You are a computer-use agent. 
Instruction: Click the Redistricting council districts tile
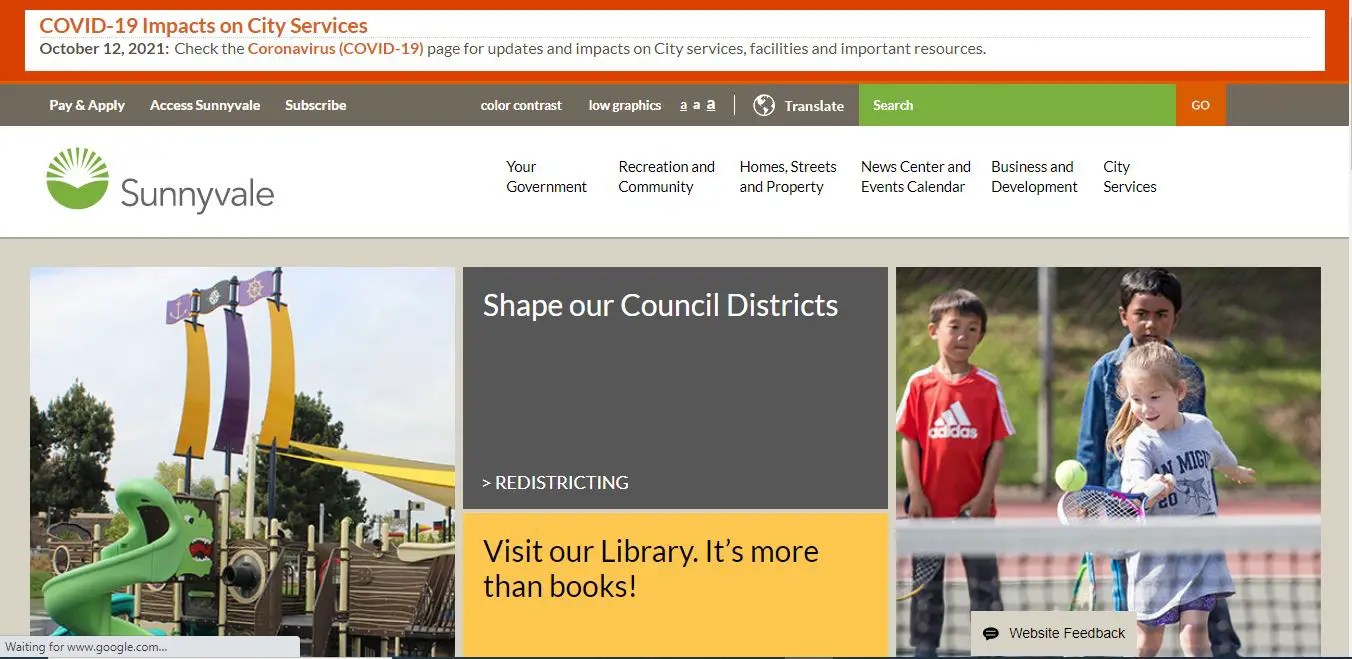click(x=675, y=388)
